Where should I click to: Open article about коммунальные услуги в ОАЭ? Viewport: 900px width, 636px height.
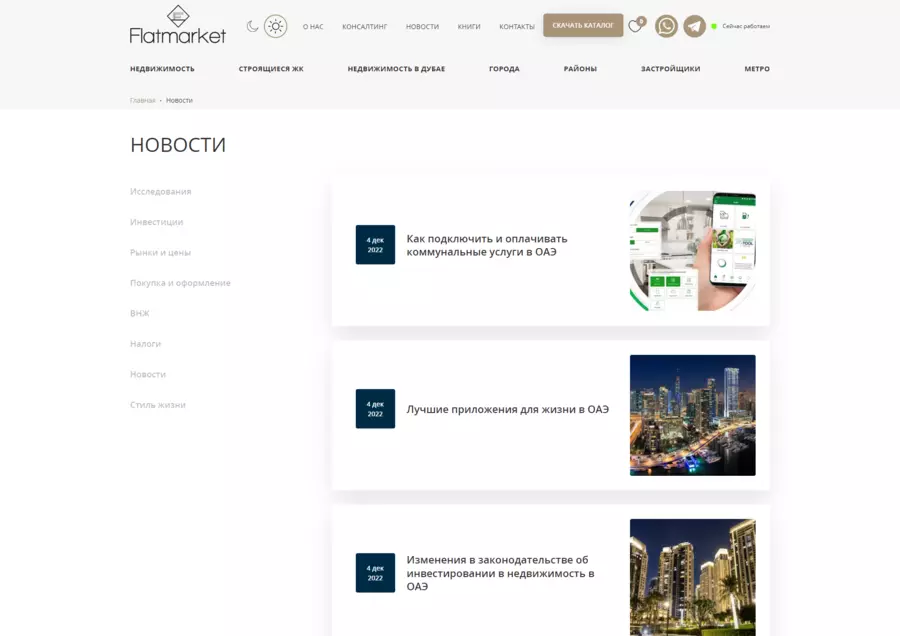tap(487, 245)
